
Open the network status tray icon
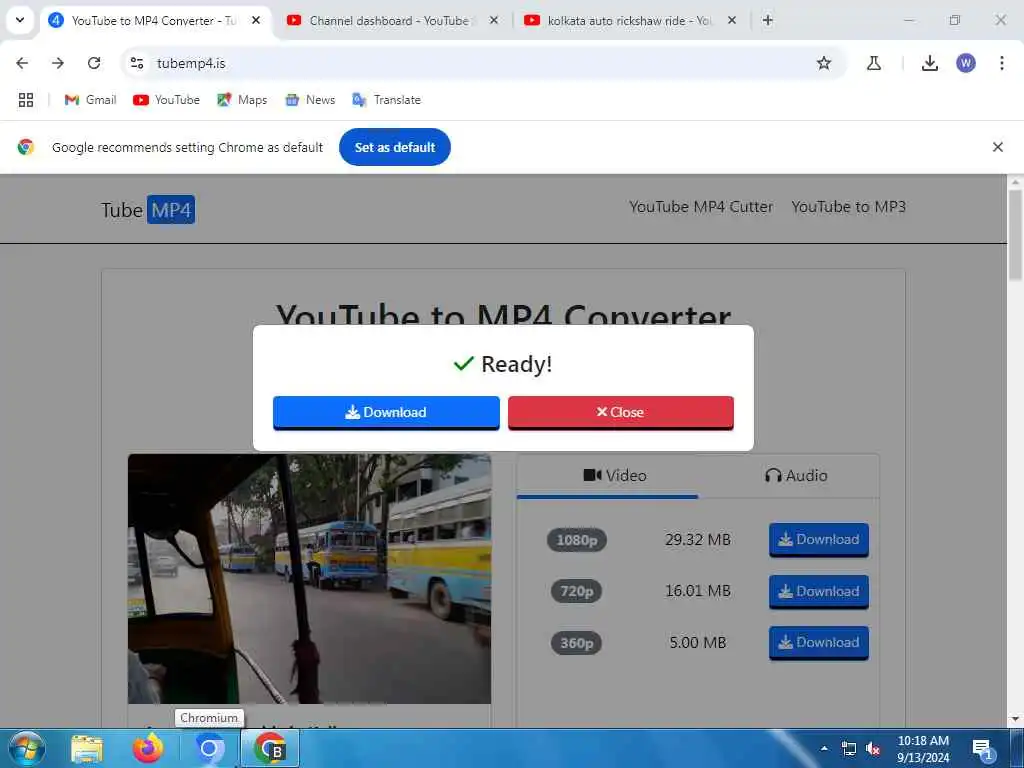(848, 748)
